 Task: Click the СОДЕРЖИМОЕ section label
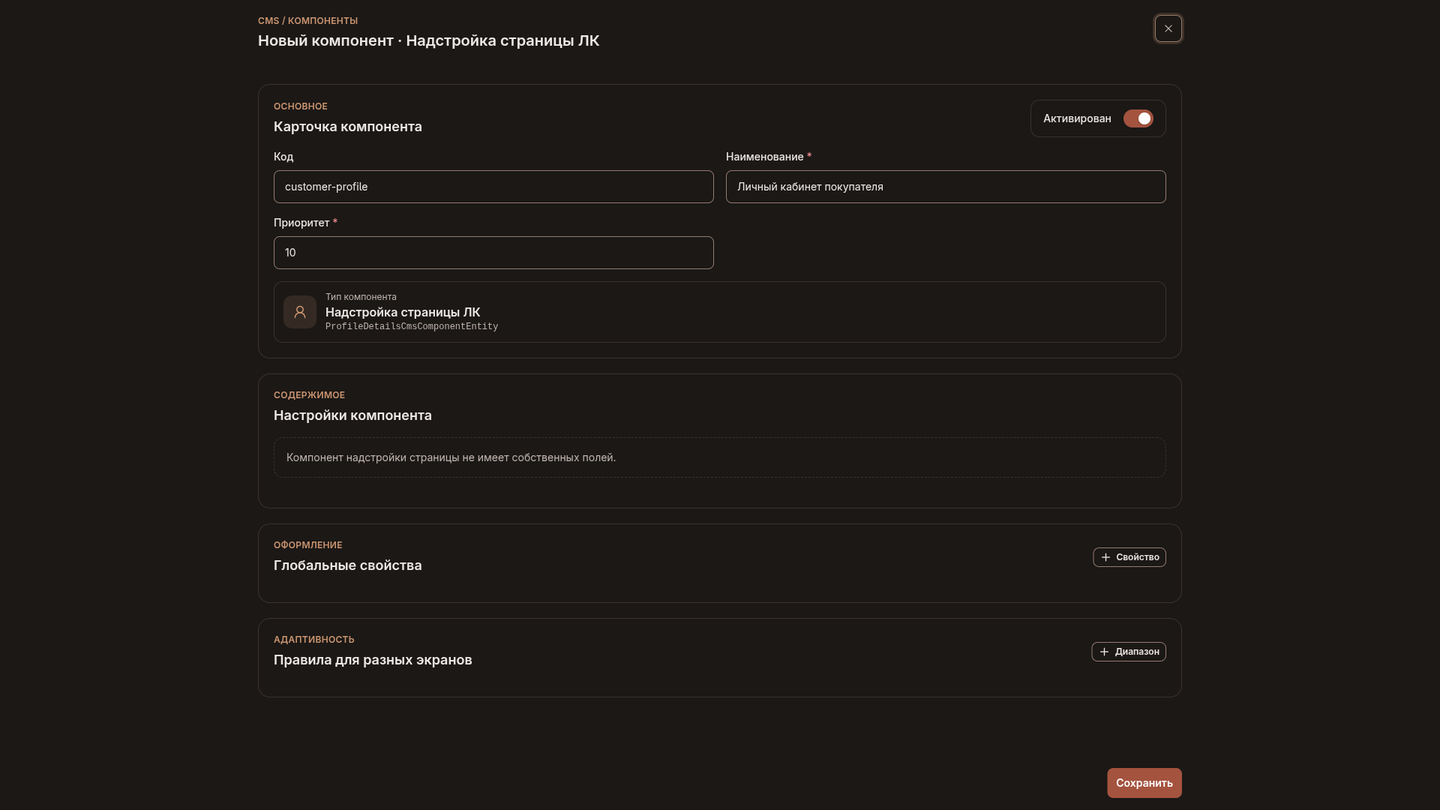(309, 396)
